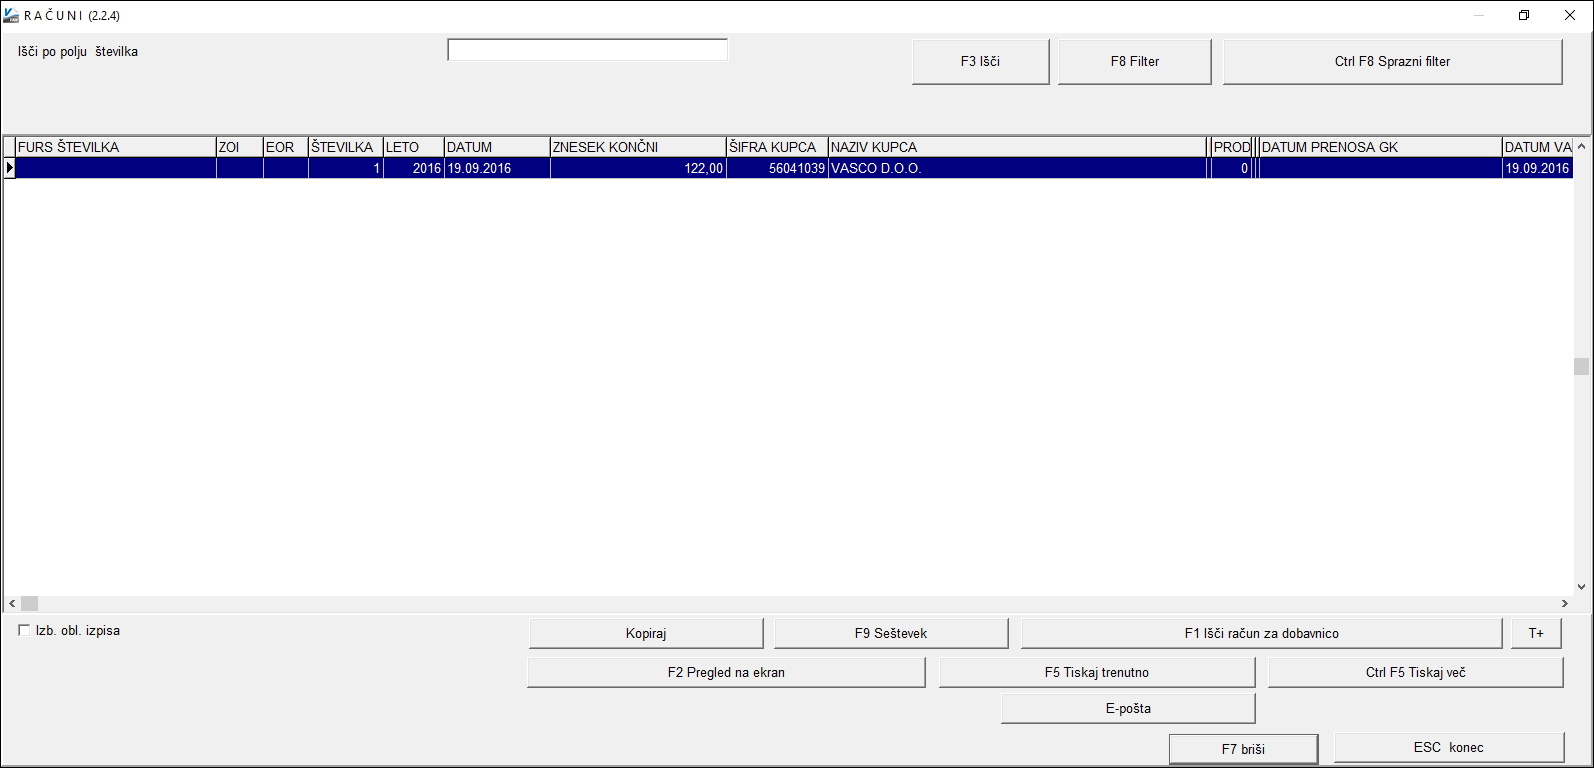Restore the RAČUNI window size
Viewport: 1594px width, 768px height.
1523,16
